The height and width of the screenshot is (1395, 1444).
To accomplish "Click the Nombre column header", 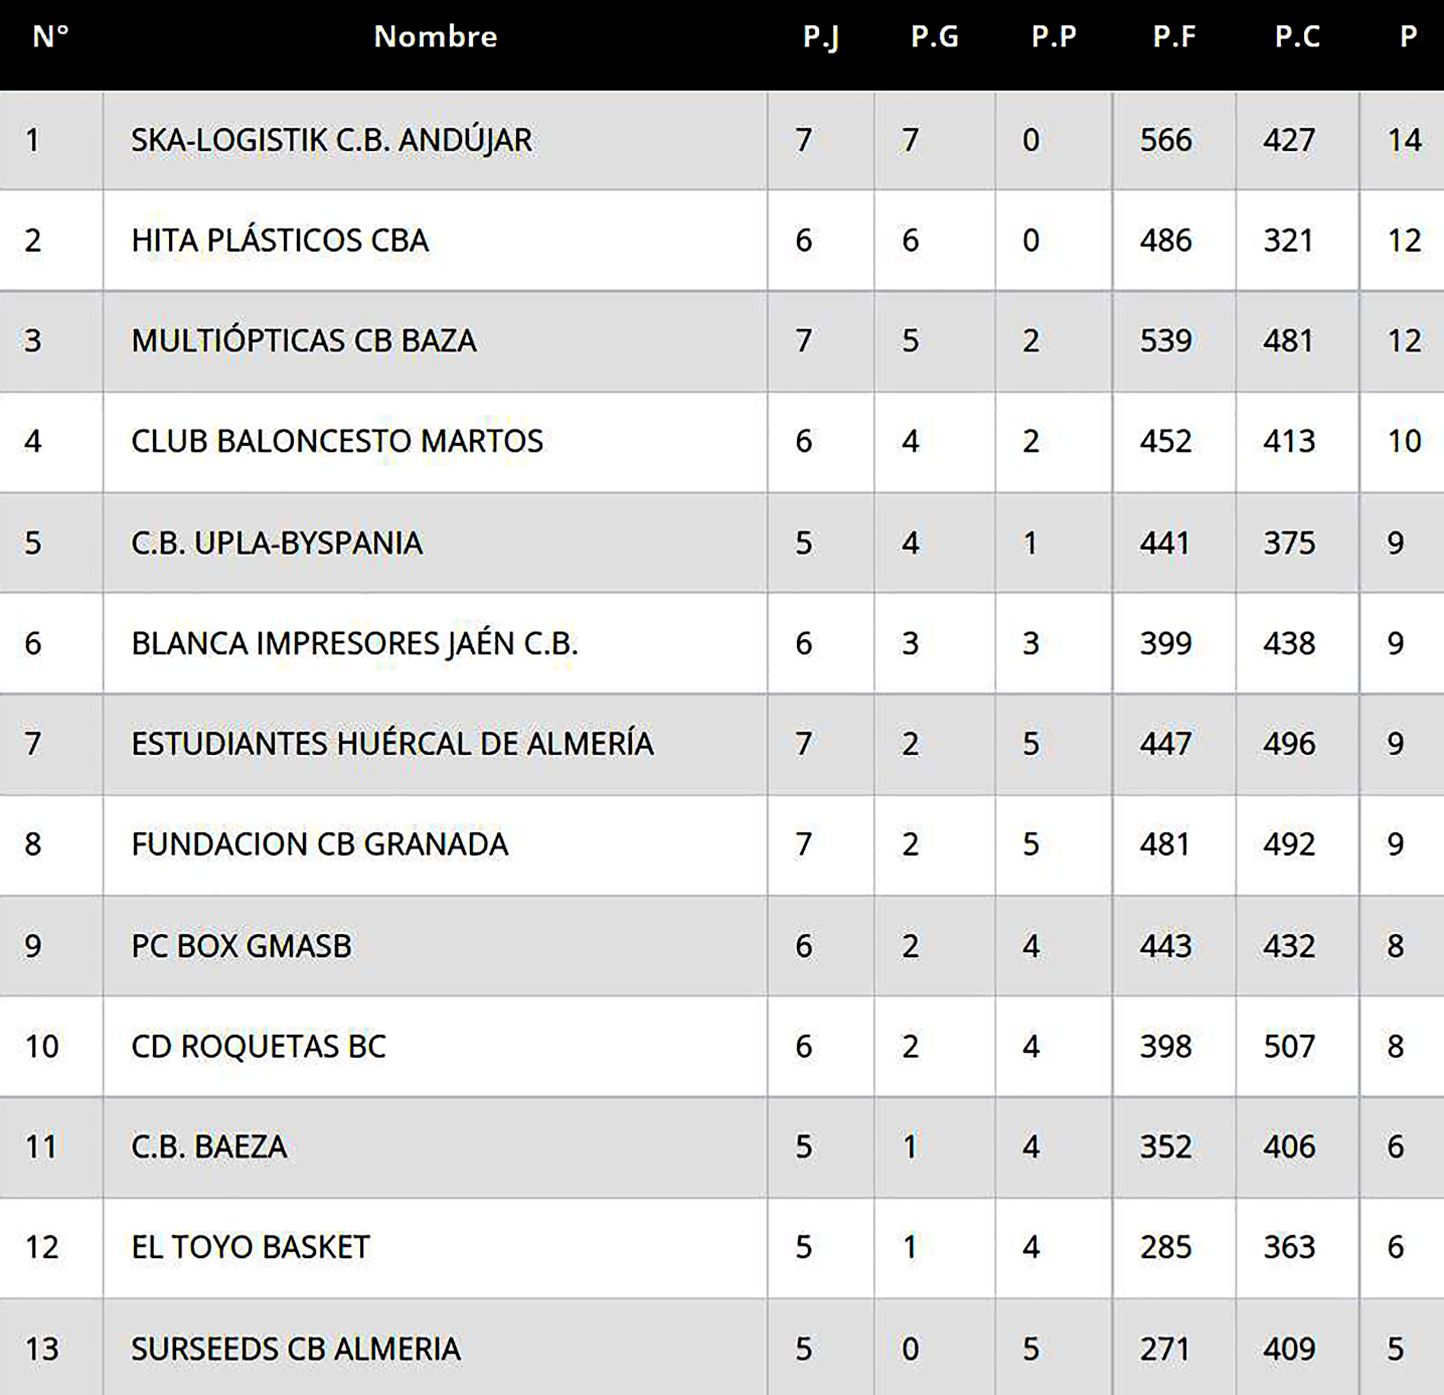I will click(435, 37).
